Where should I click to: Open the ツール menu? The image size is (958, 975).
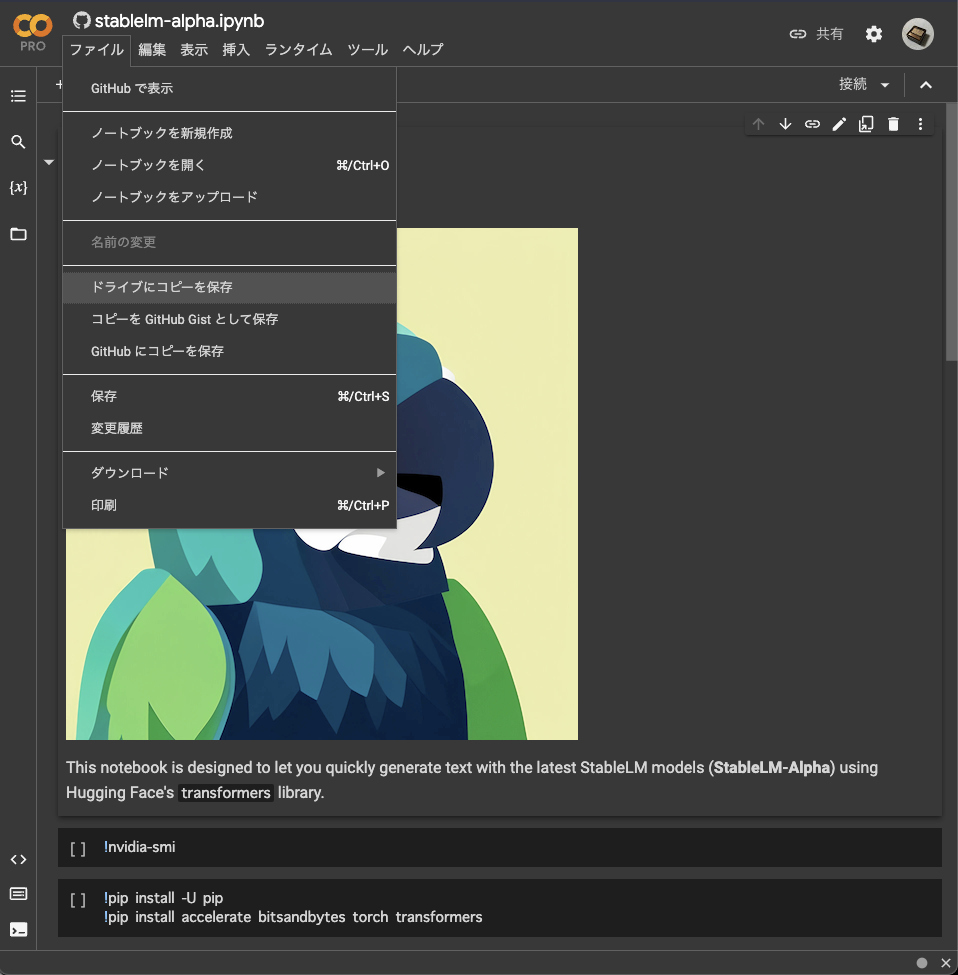pyautogui.click(x=367, y=50)
